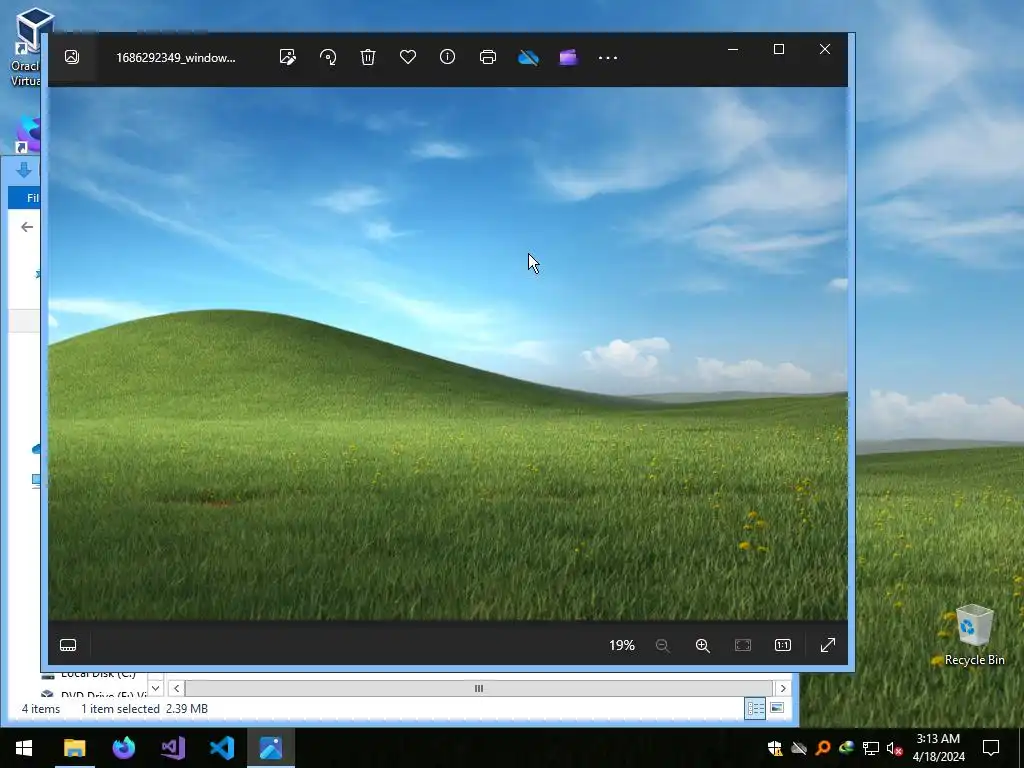Click the muted volume tray icon

click(x=894, y=748)
